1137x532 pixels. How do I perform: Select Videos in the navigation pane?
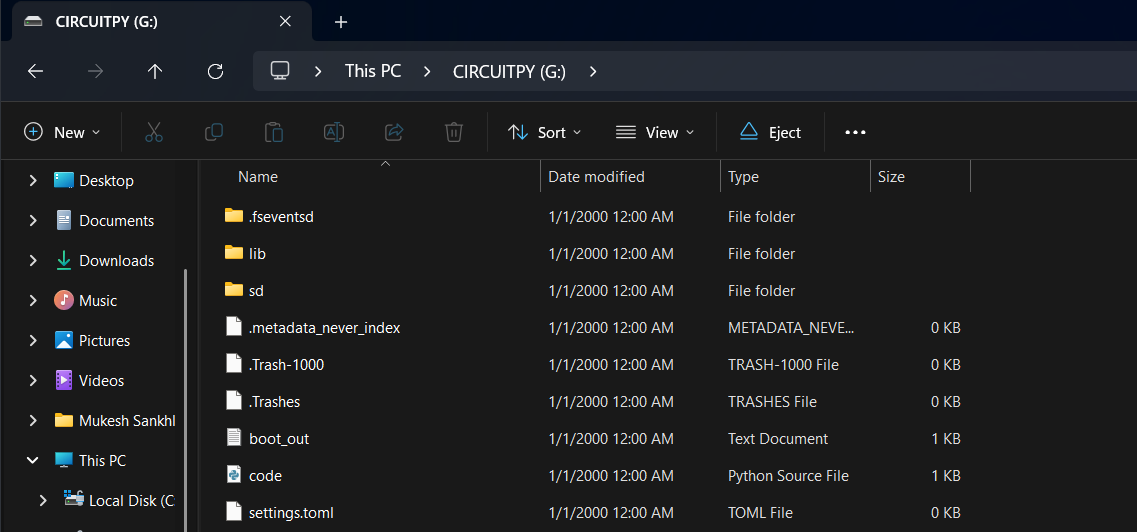[102, 381]
